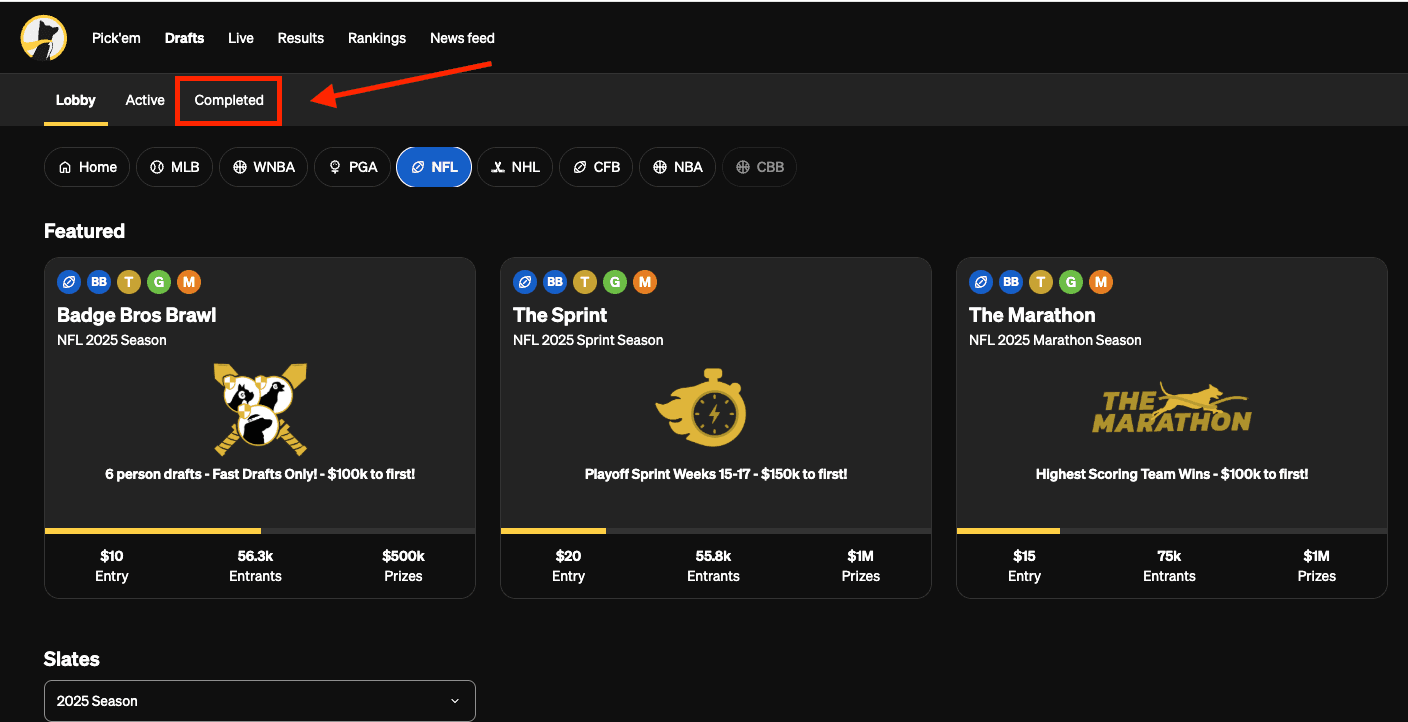Open the Completed drafts tab

click(229, 100)
